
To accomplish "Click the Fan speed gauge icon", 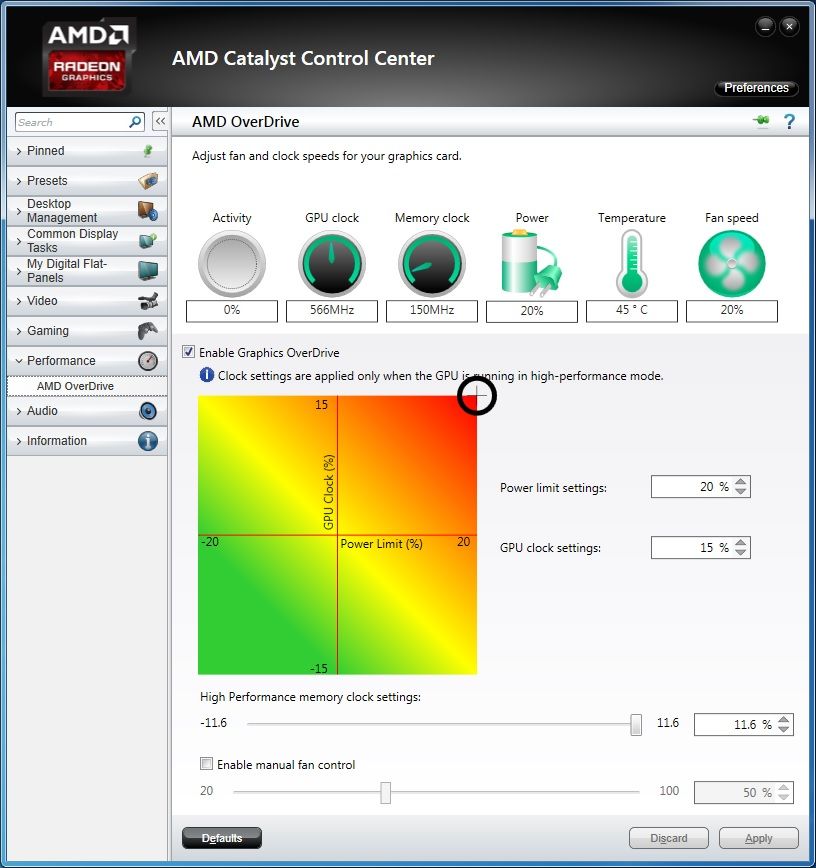I will click(x=731, y=264).
